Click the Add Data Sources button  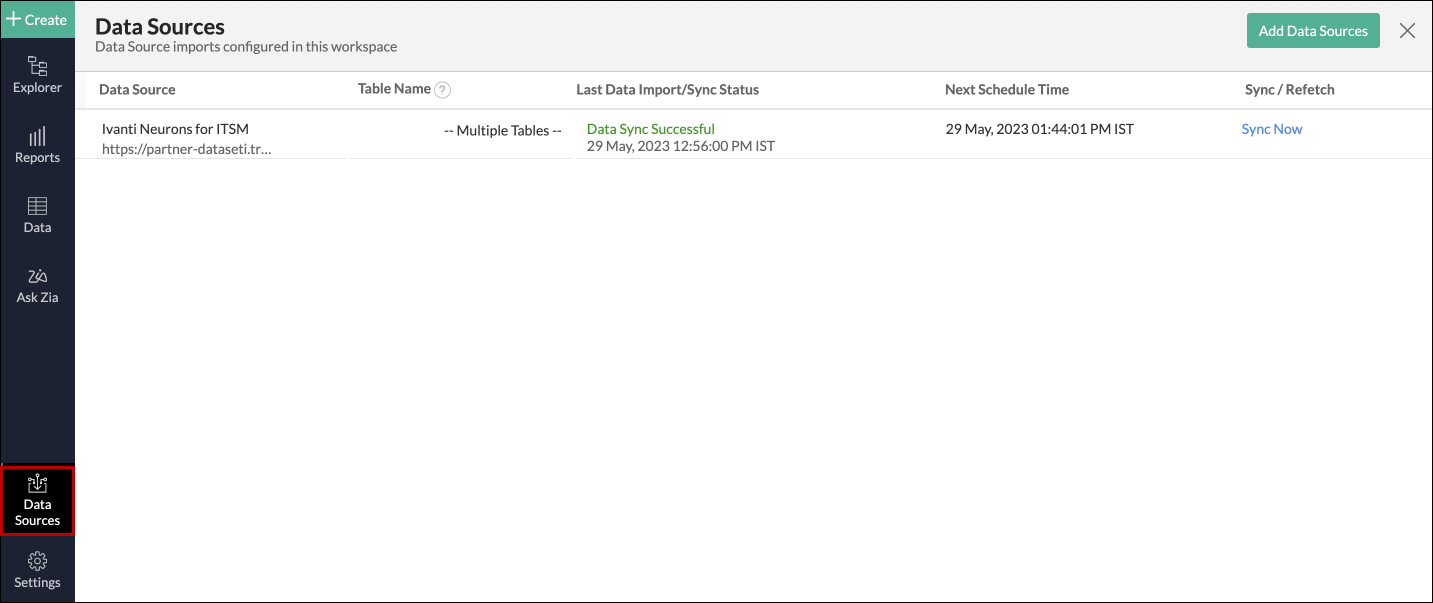click(1312, 30)
